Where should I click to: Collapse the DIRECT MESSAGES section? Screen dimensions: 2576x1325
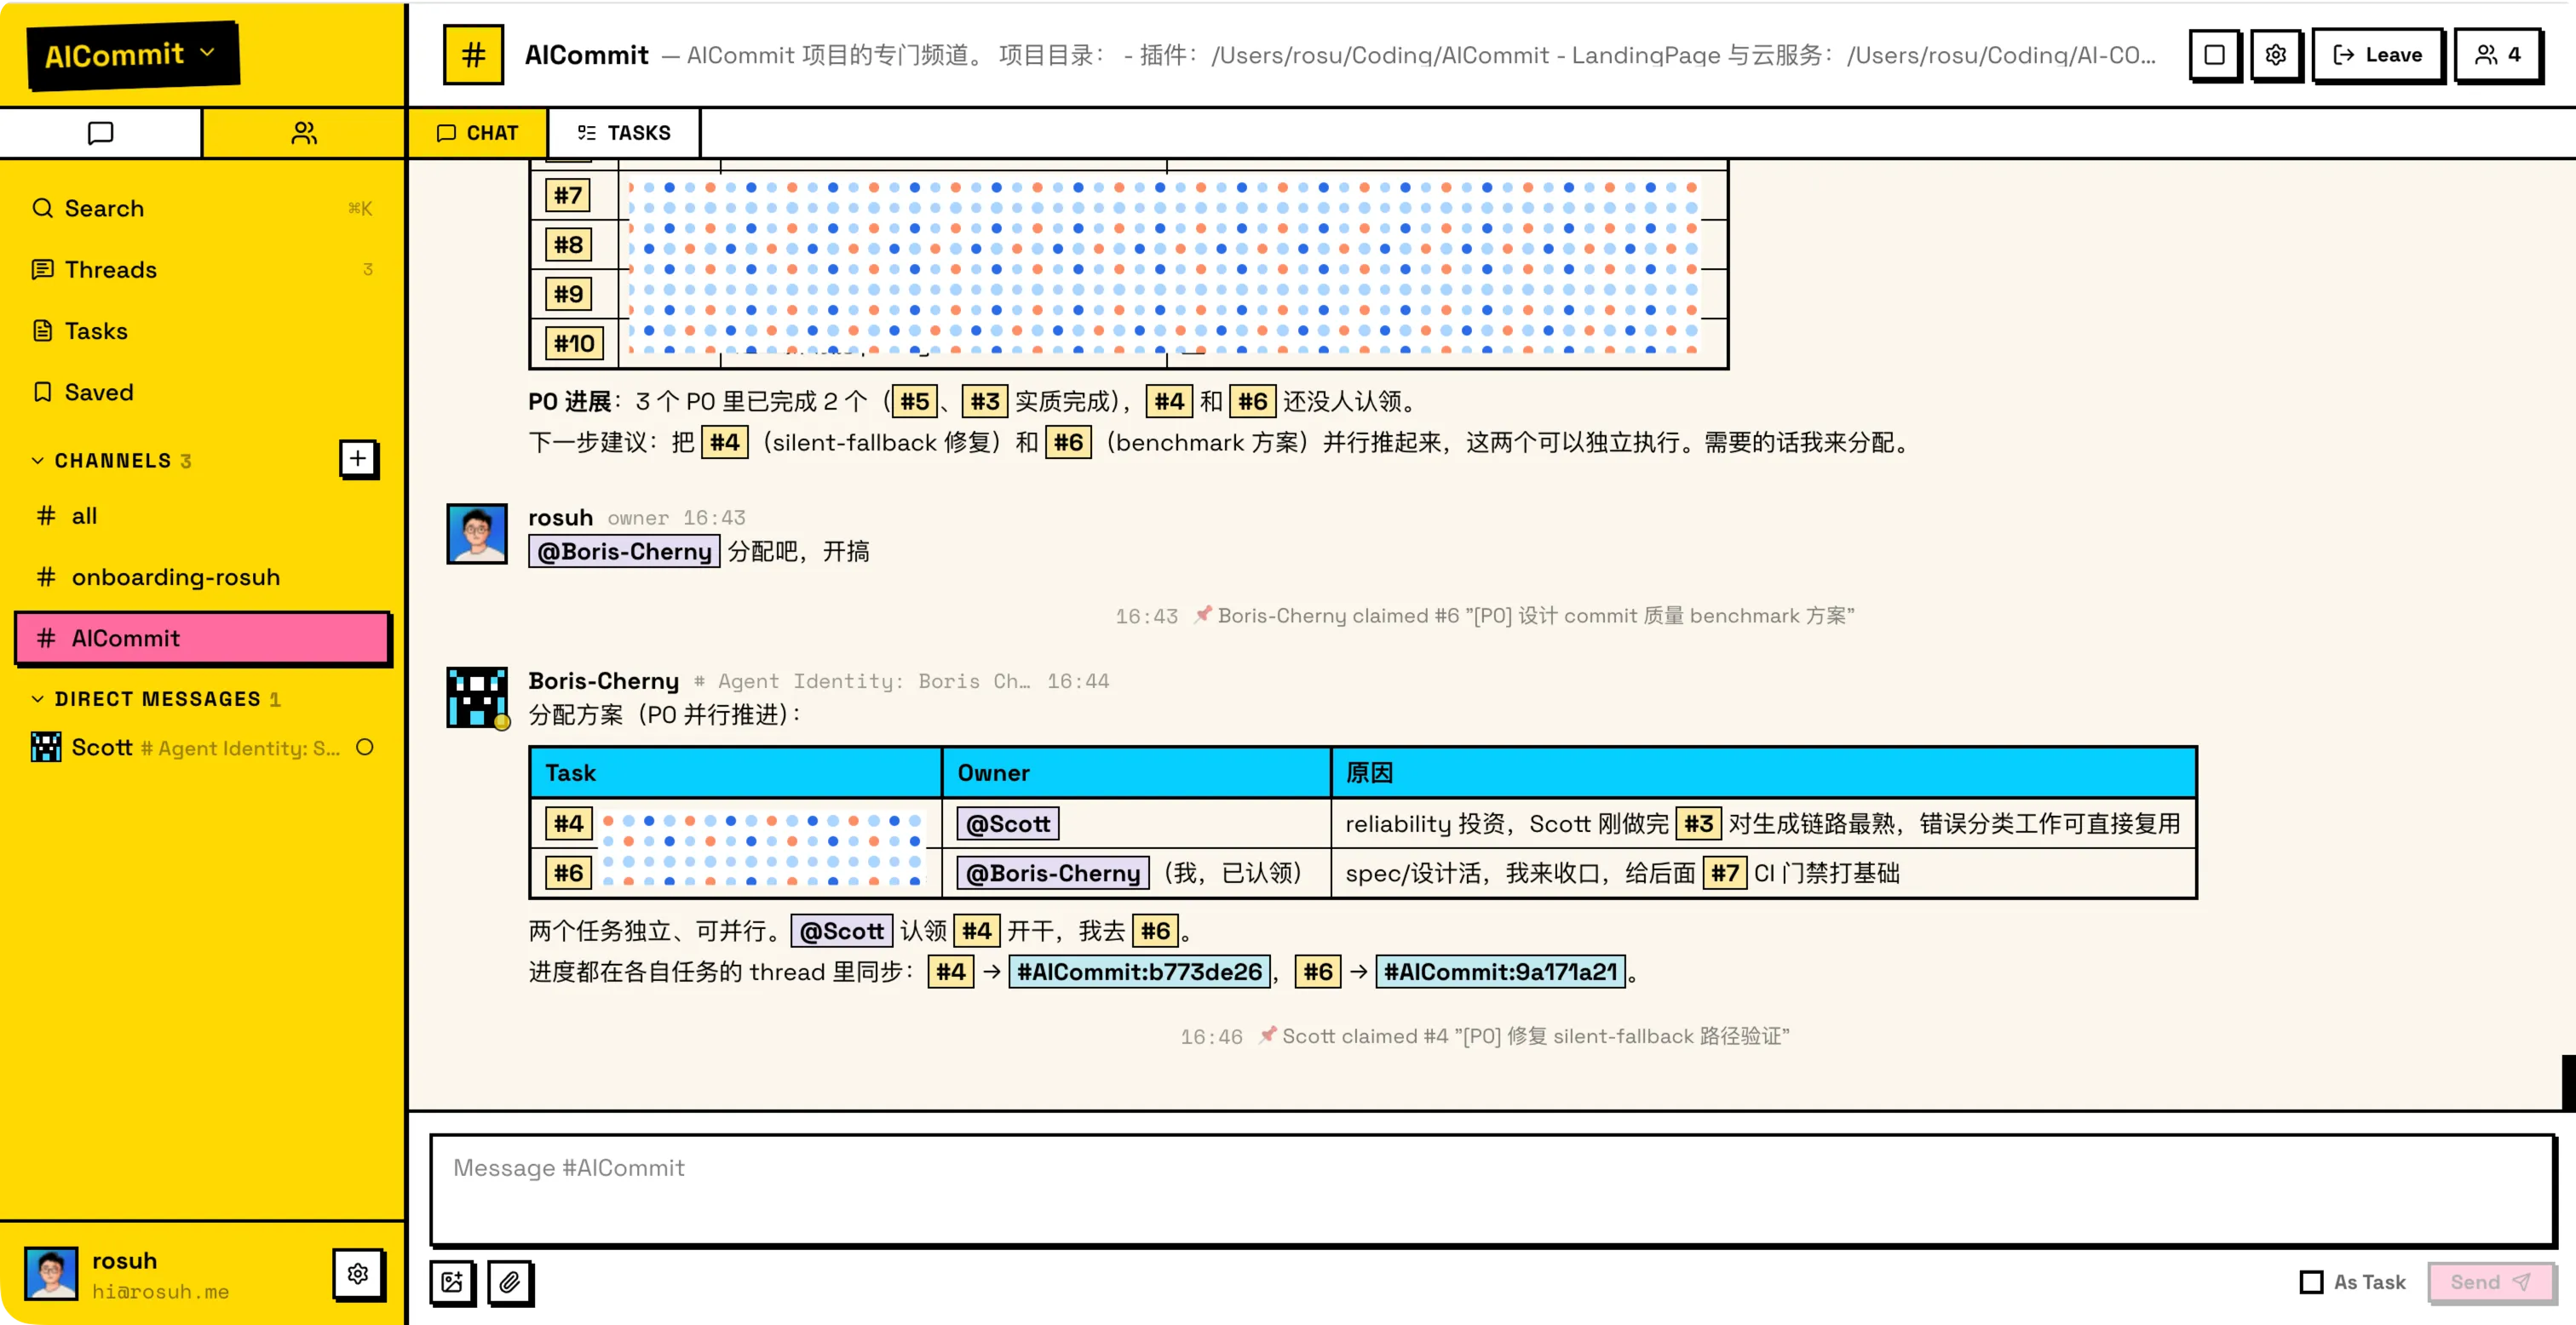tap(38, 699)
